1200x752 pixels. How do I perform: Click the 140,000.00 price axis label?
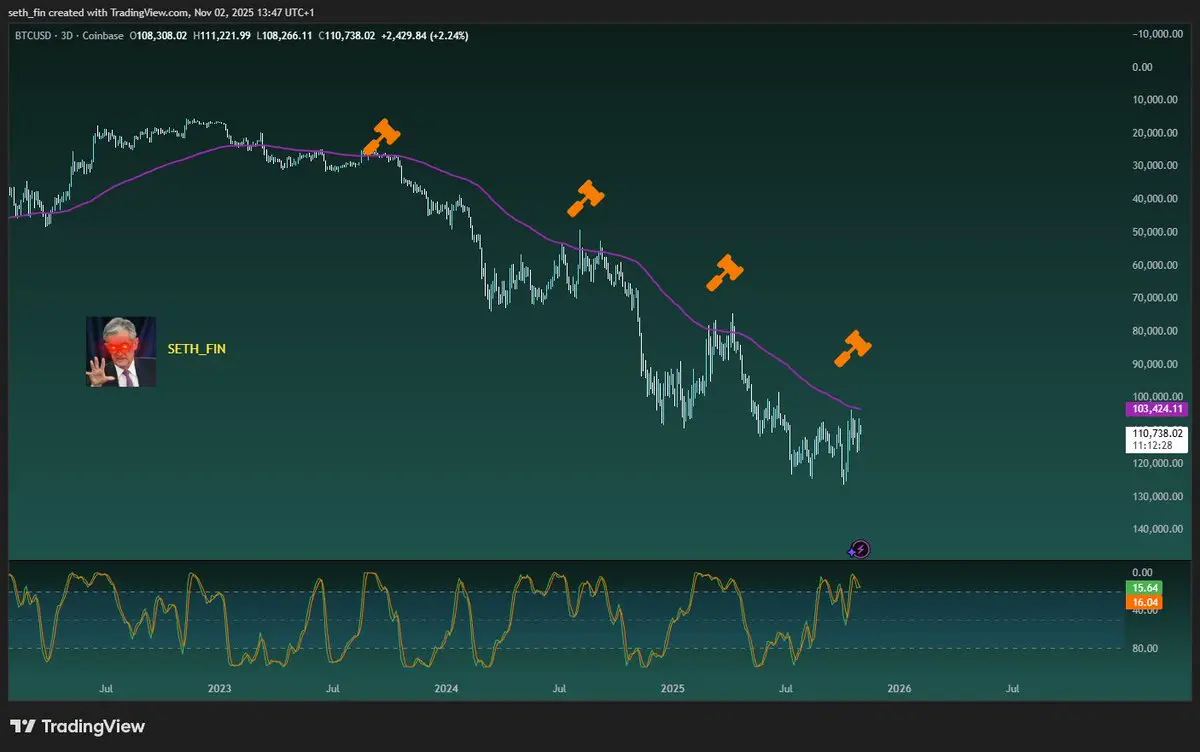pos(1157,530)
